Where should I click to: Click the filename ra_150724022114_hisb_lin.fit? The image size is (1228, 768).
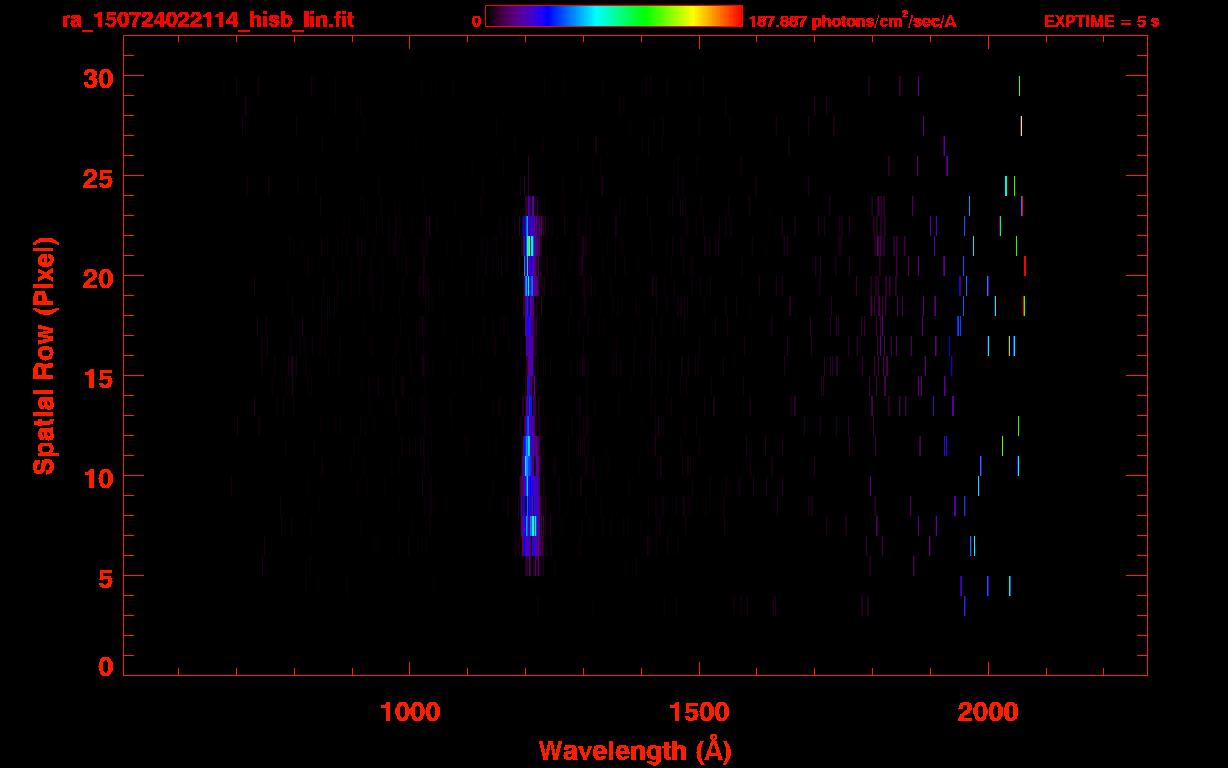coord(206,19)
